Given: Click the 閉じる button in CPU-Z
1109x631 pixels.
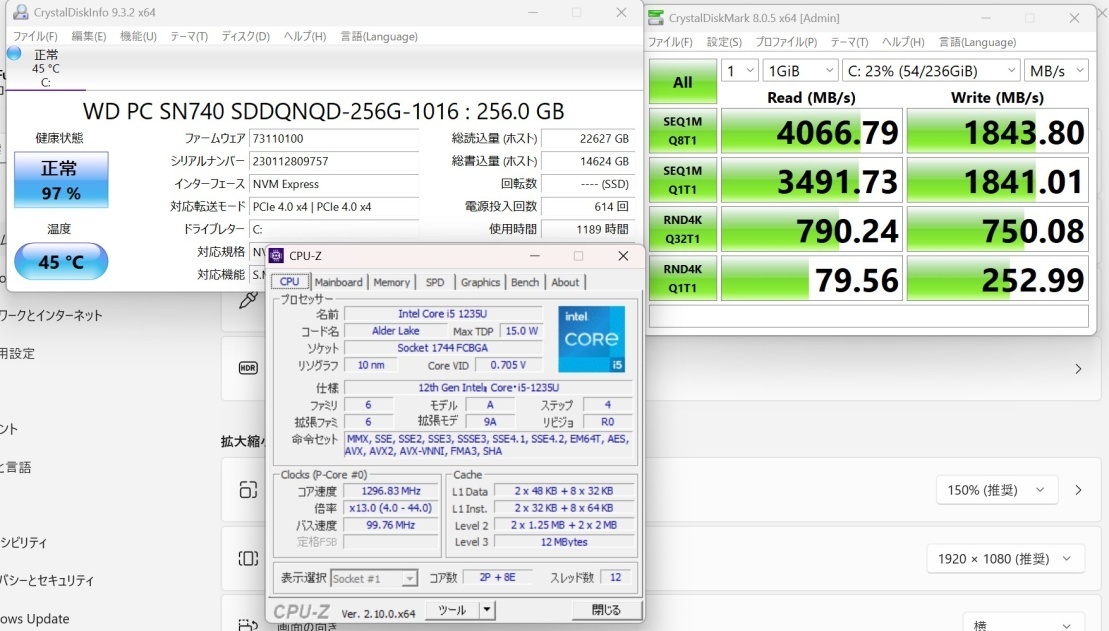Looking at the screenshot, I should point(606,609).
